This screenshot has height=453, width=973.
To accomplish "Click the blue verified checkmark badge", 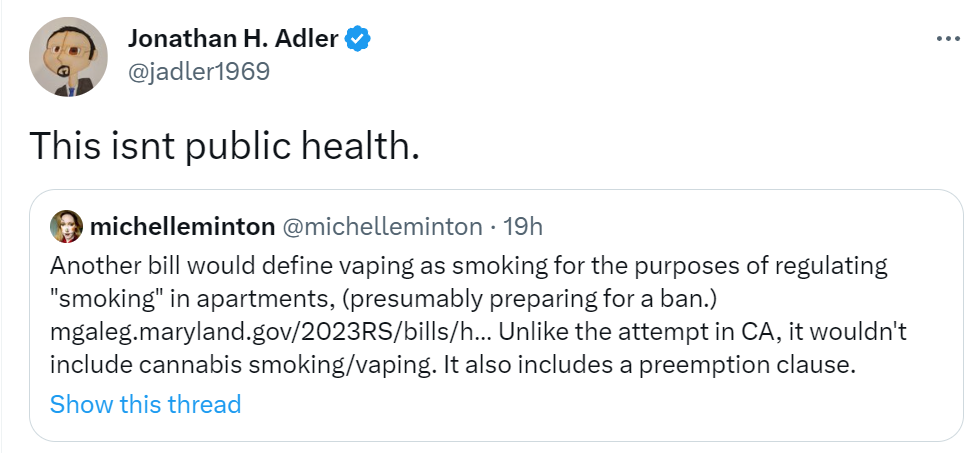I will pos(357,39).
